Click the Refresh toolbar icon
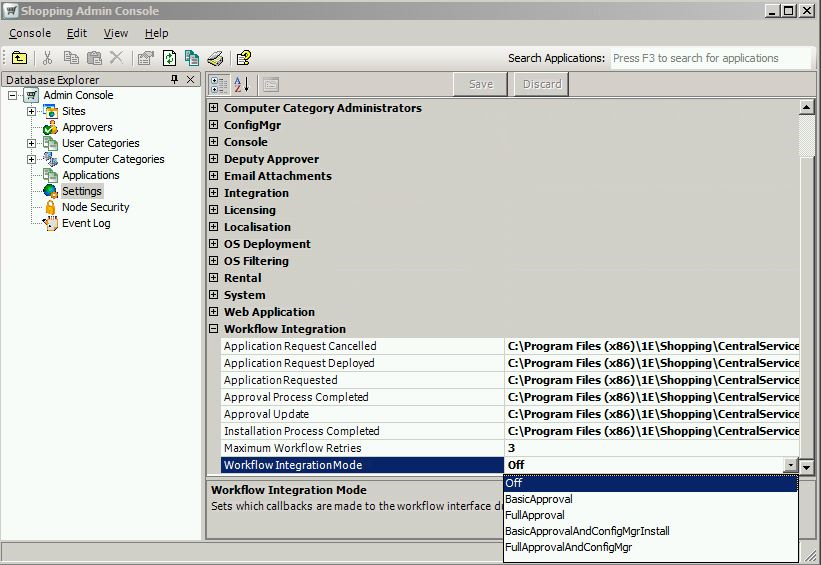The width and height of the screenshot is (821, 565). point(170,58)
